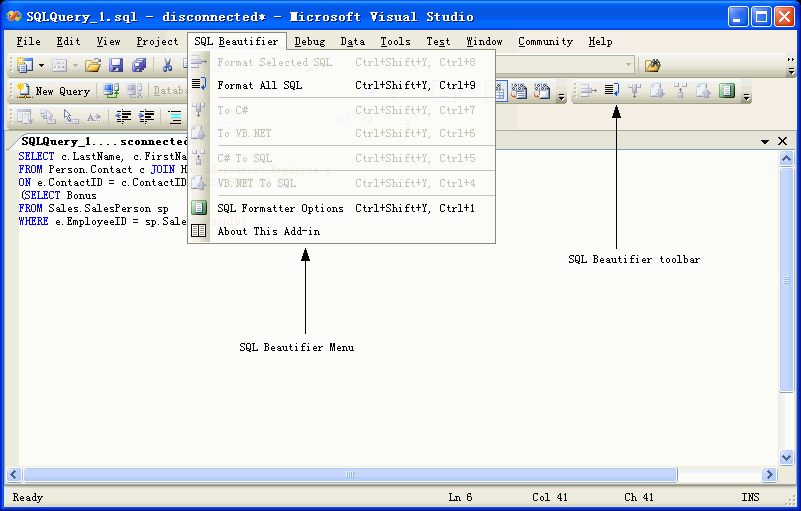Viewport: 801px width, 511px height.
Task: Click the horizontal scrollbar left arrow
Action: pos(14,475)
